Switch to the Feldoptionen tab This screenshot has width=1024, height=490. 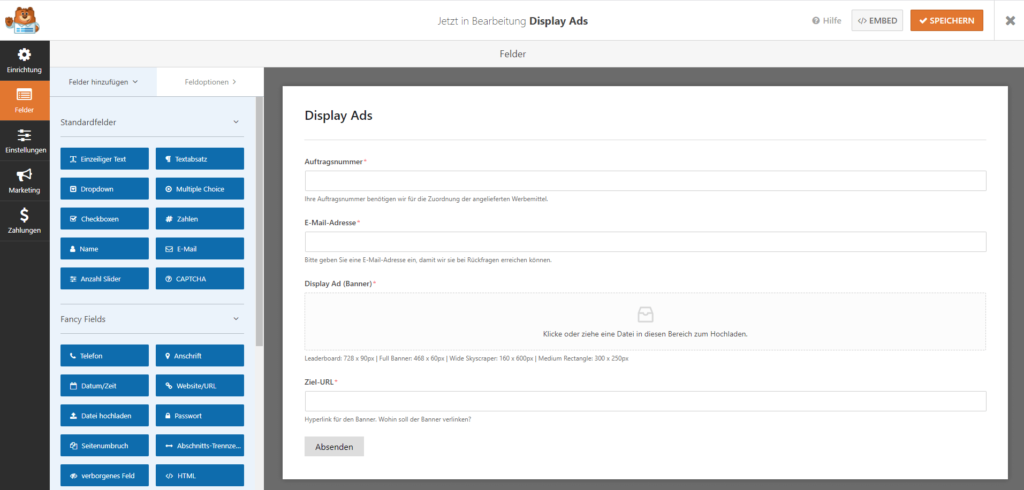210,82
